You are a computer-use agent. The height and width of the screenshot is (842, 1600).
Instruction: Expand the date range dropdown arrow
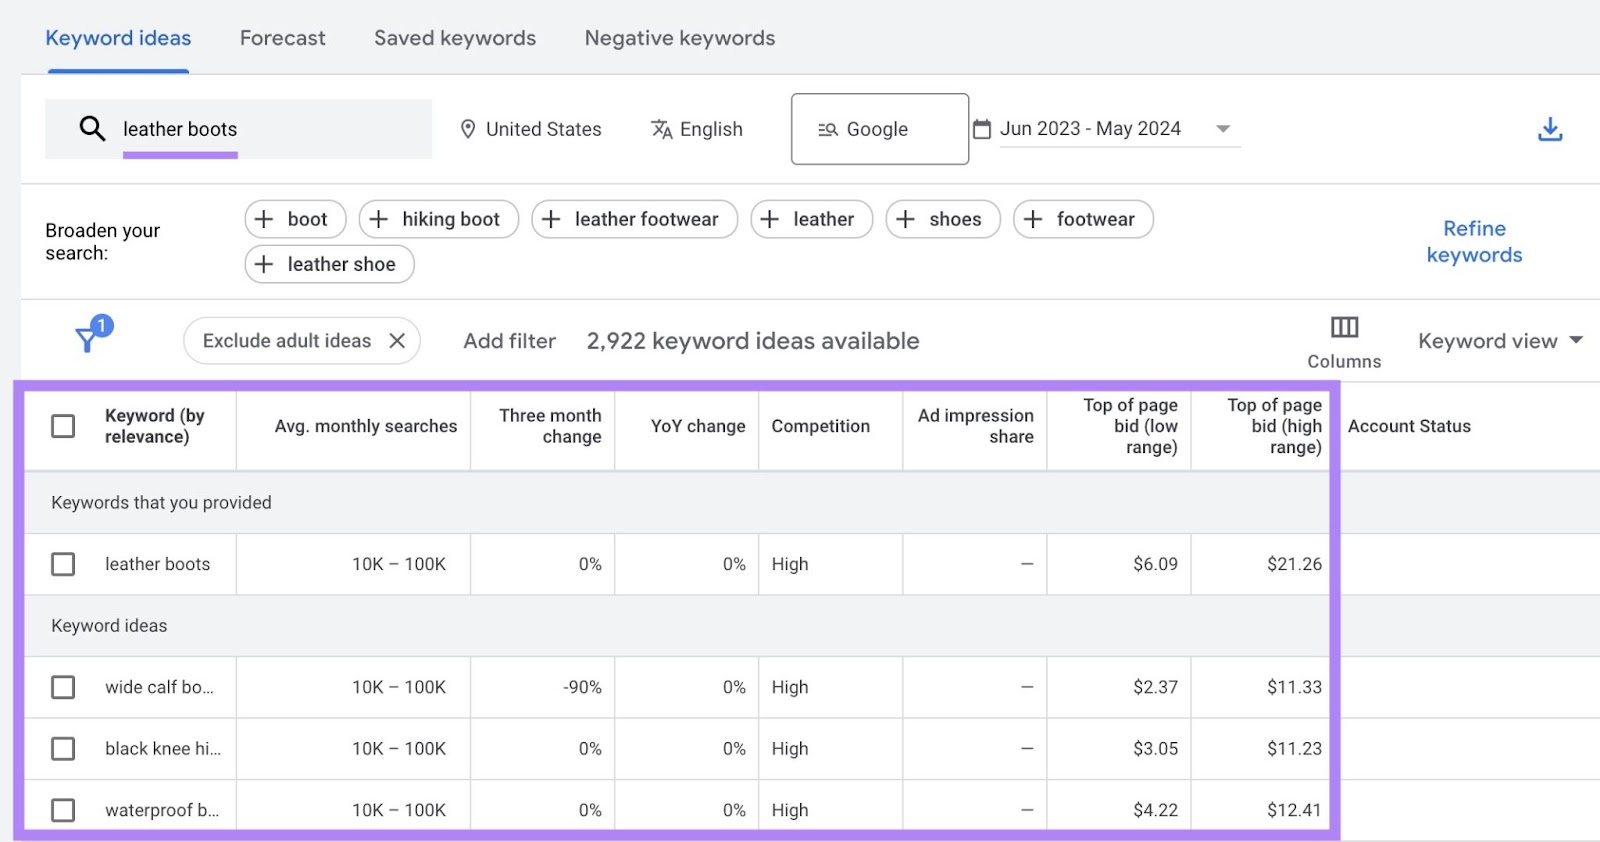[1222, 129]
